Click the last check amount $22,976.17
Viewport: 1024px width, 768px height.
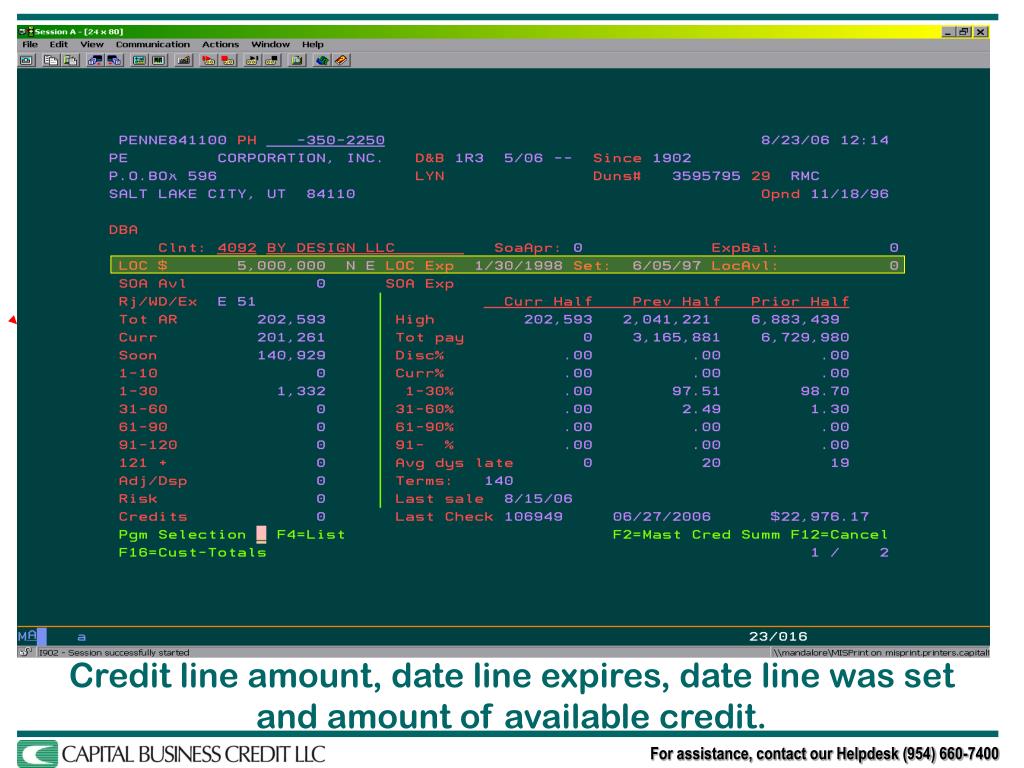coord(820,517)
